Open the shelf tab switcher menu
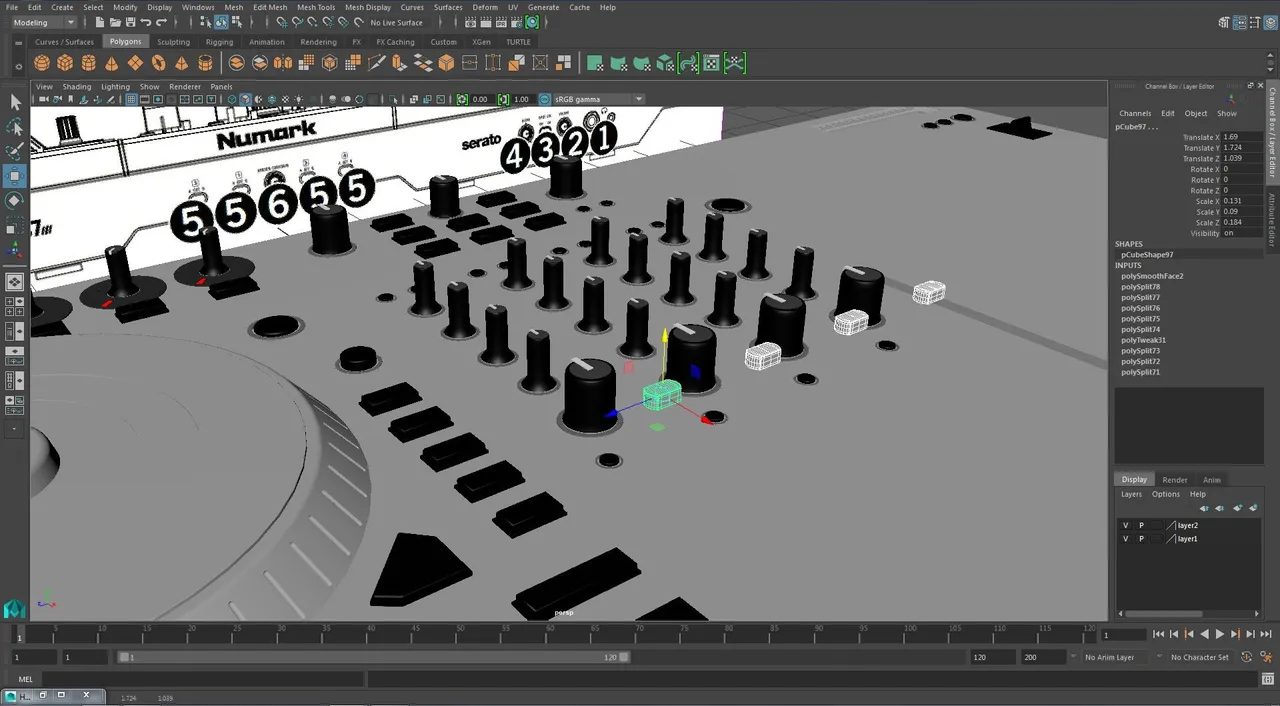 click(x=17, y=42)
